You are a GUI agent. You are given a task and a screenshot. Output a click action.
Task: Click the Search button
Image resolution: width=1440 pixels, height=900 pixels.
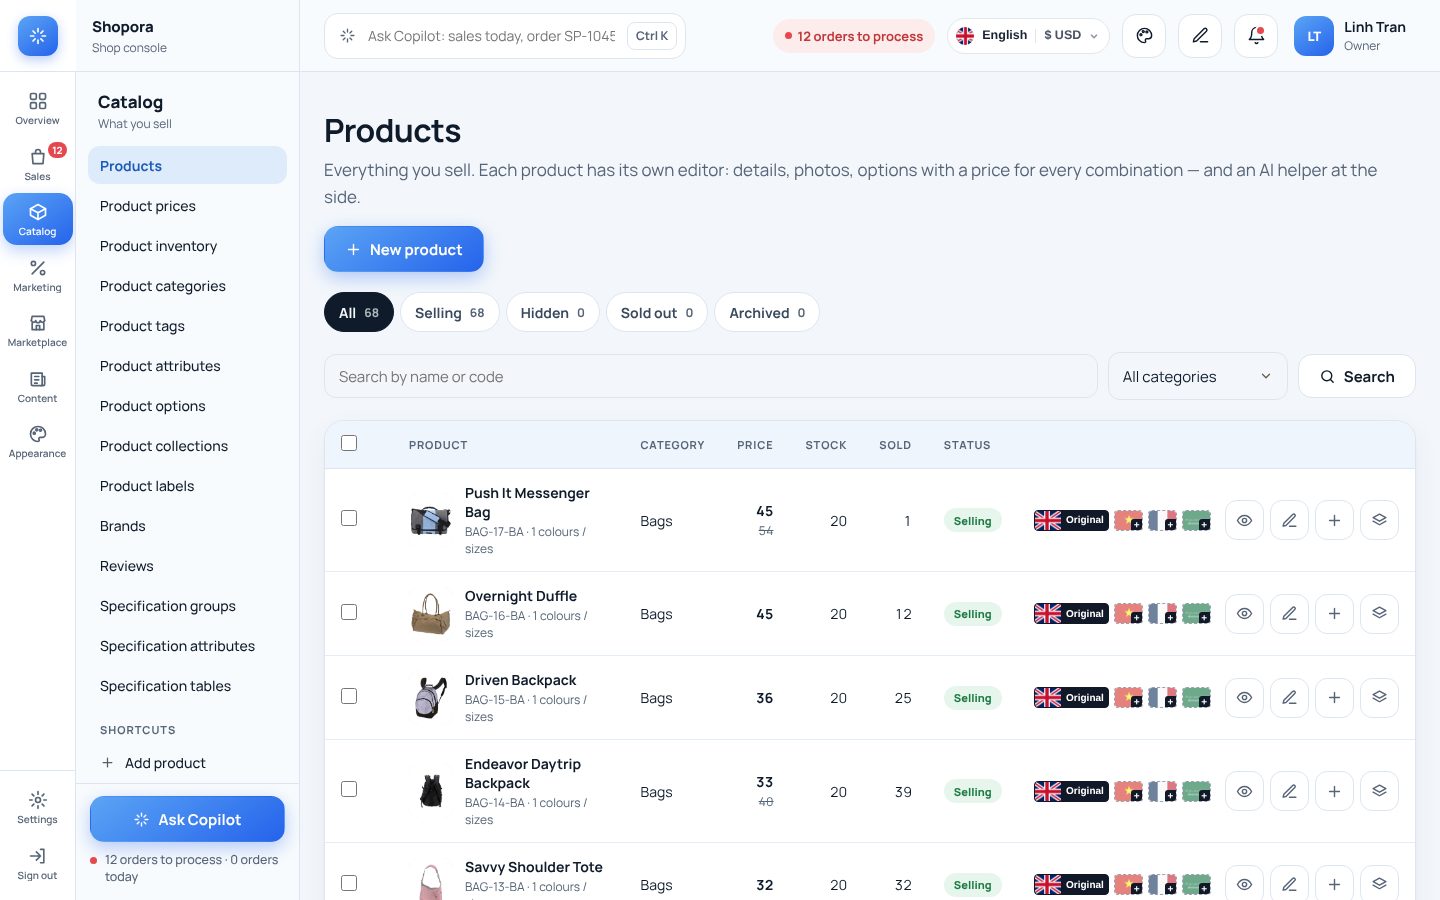click(x=1357, y=377)
